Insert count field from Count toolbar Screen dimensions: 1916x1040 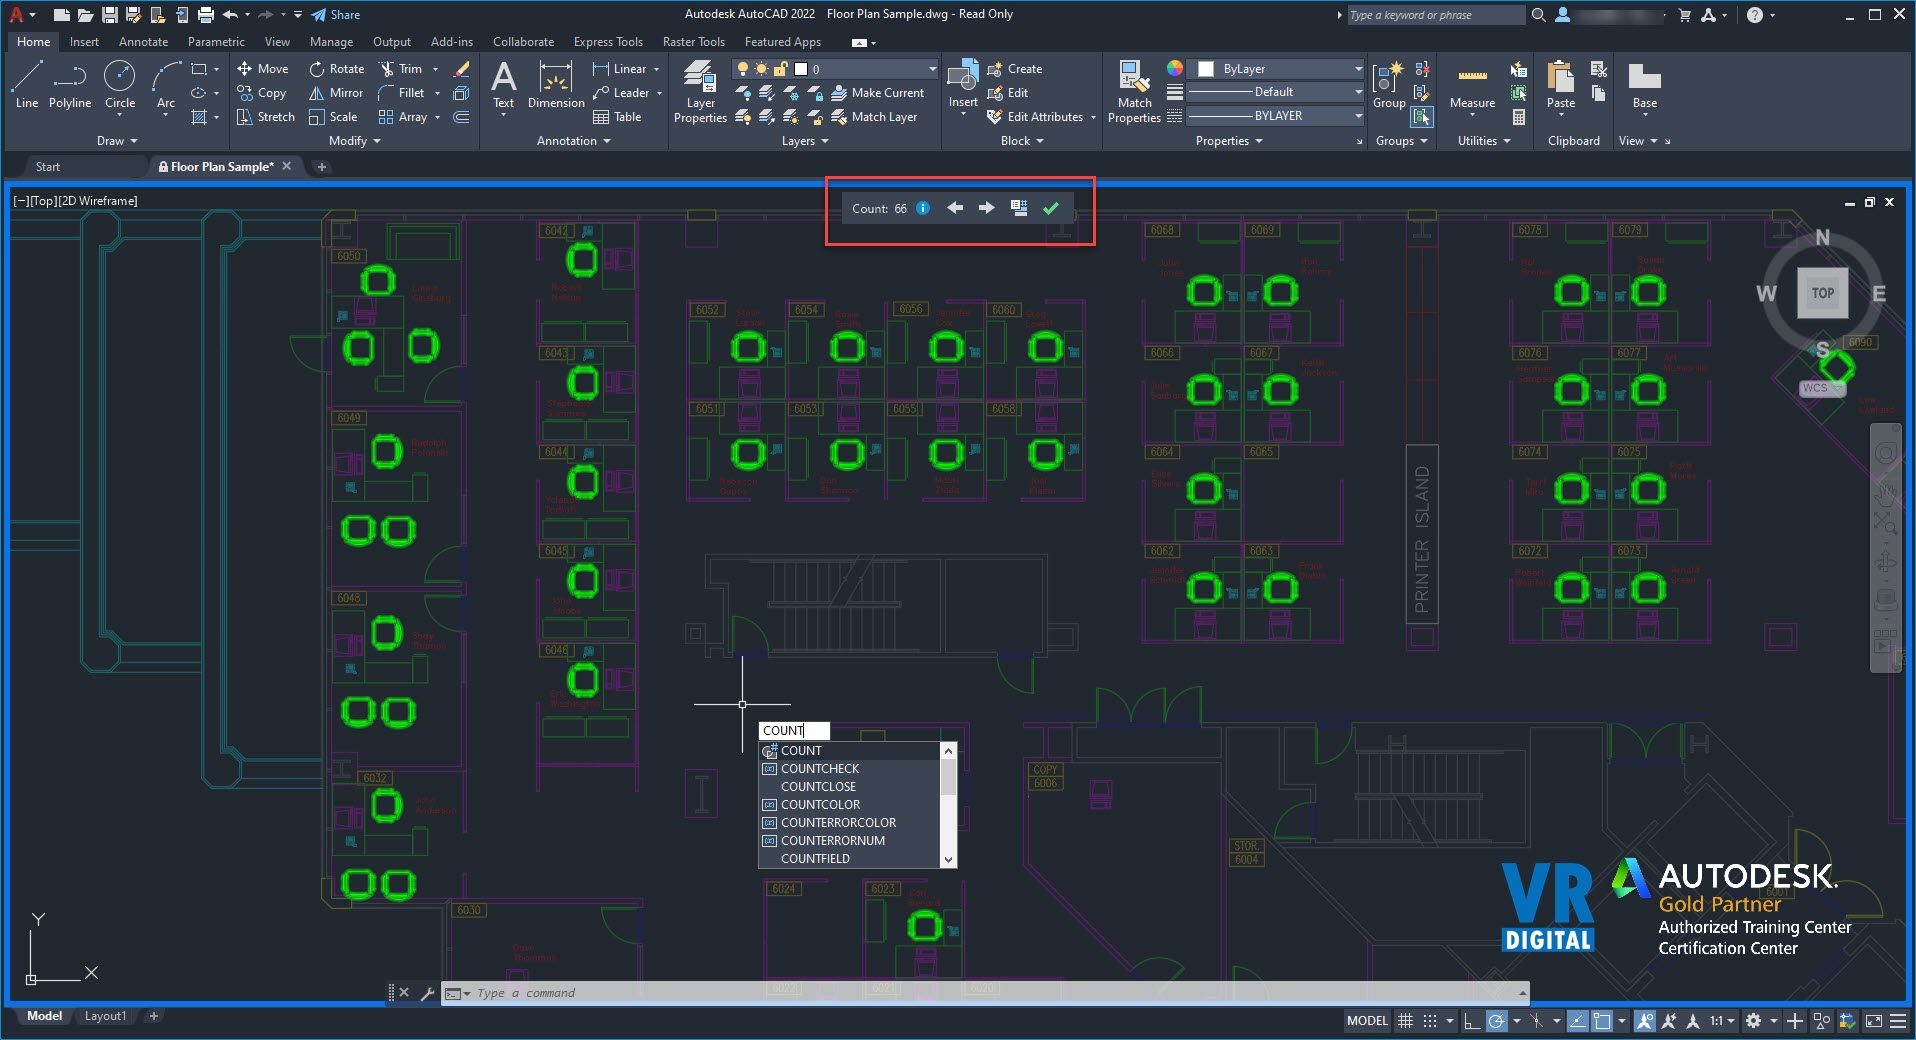1018,208
